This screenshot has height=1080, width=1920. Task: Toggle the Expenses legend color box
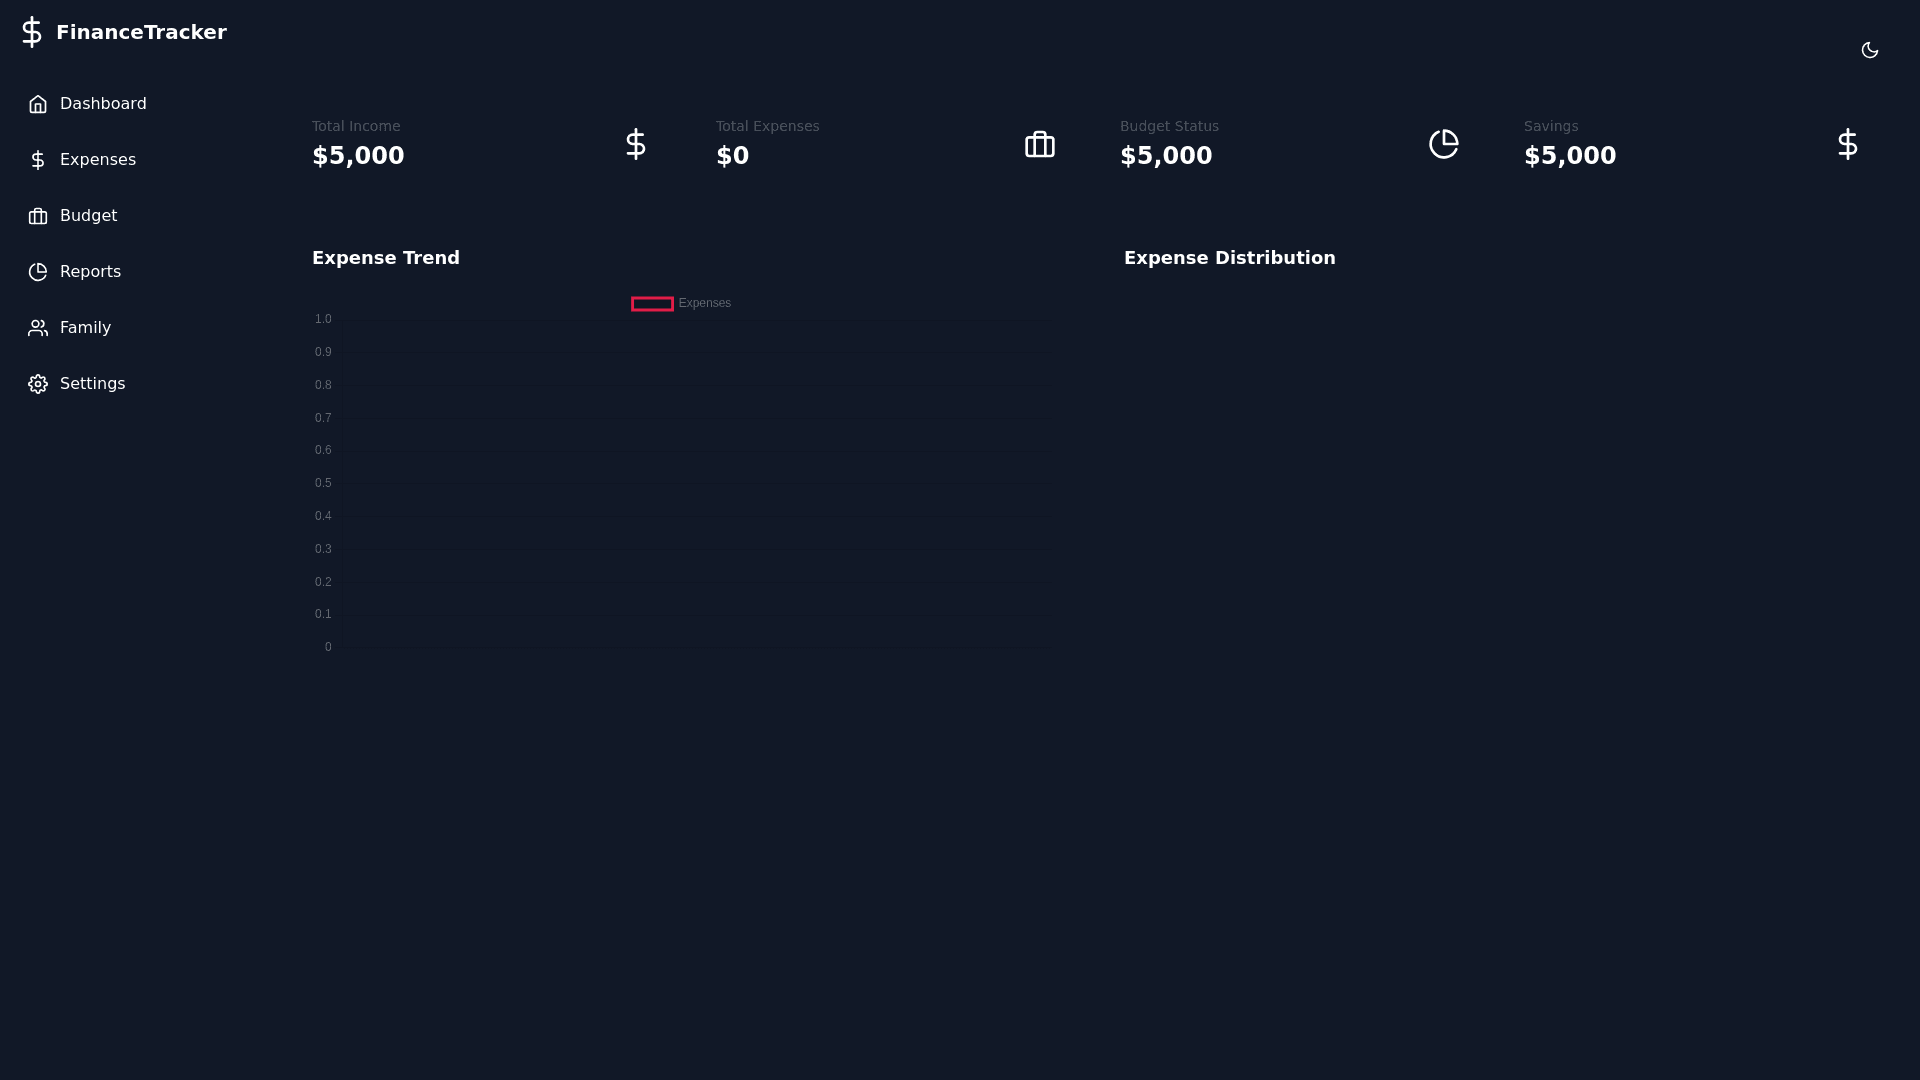point(652,304)
